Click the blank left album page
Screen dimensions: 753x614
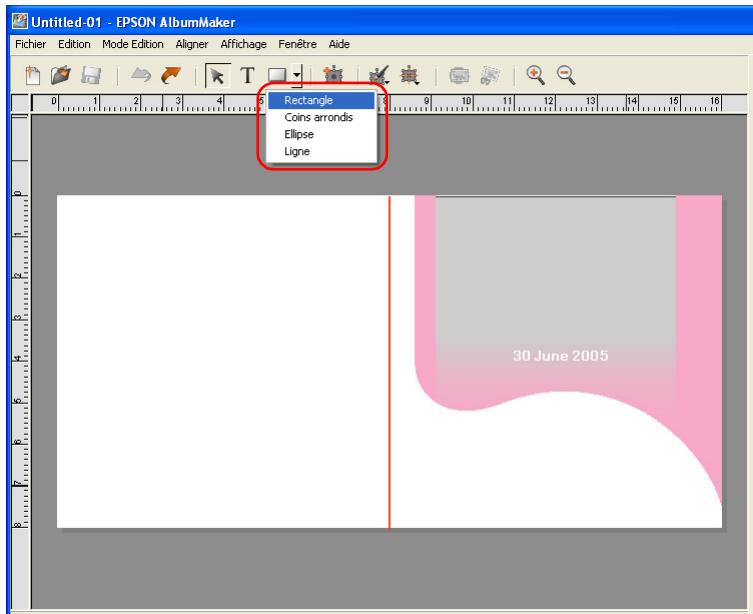pos(223,361)
